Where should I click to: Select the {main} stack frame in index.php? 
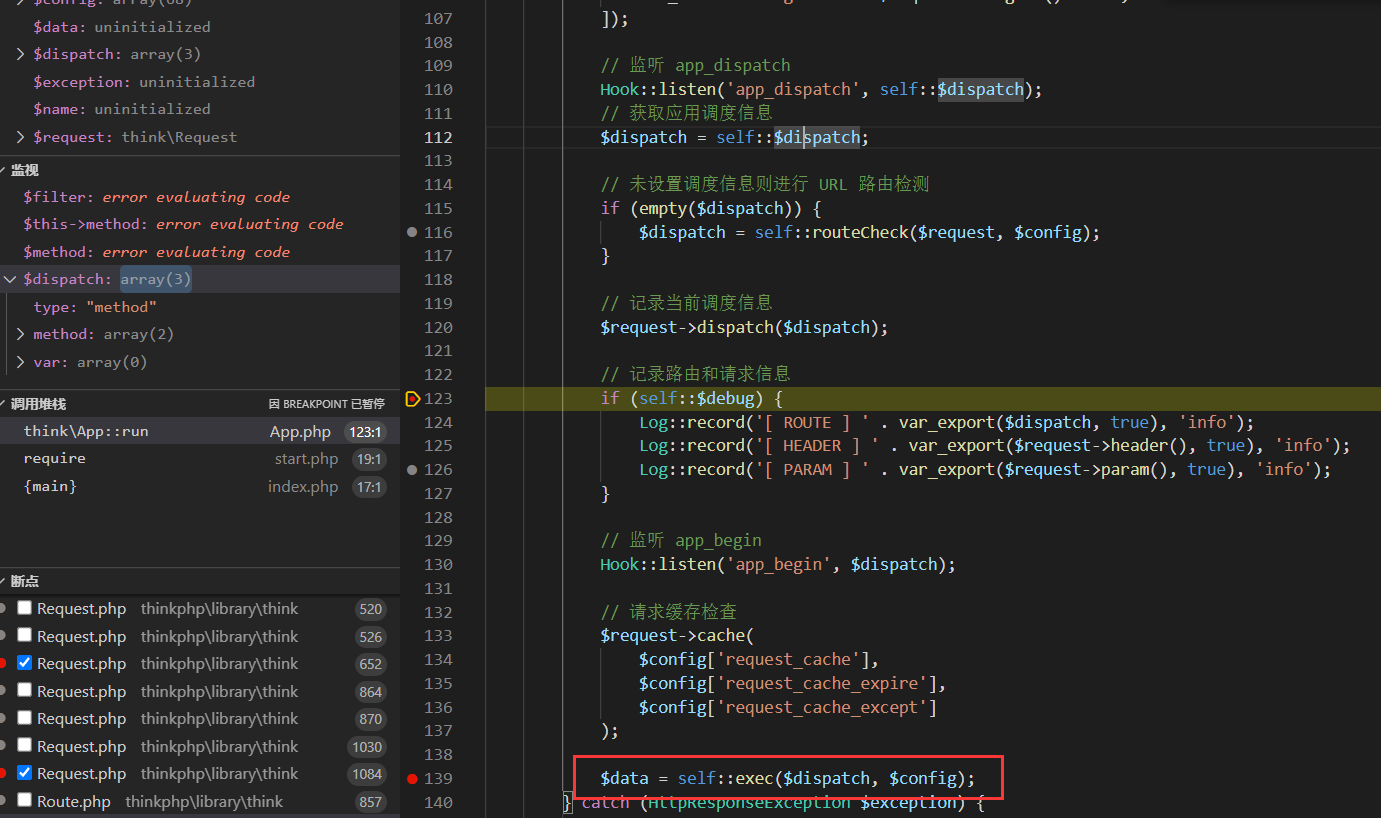200,486
